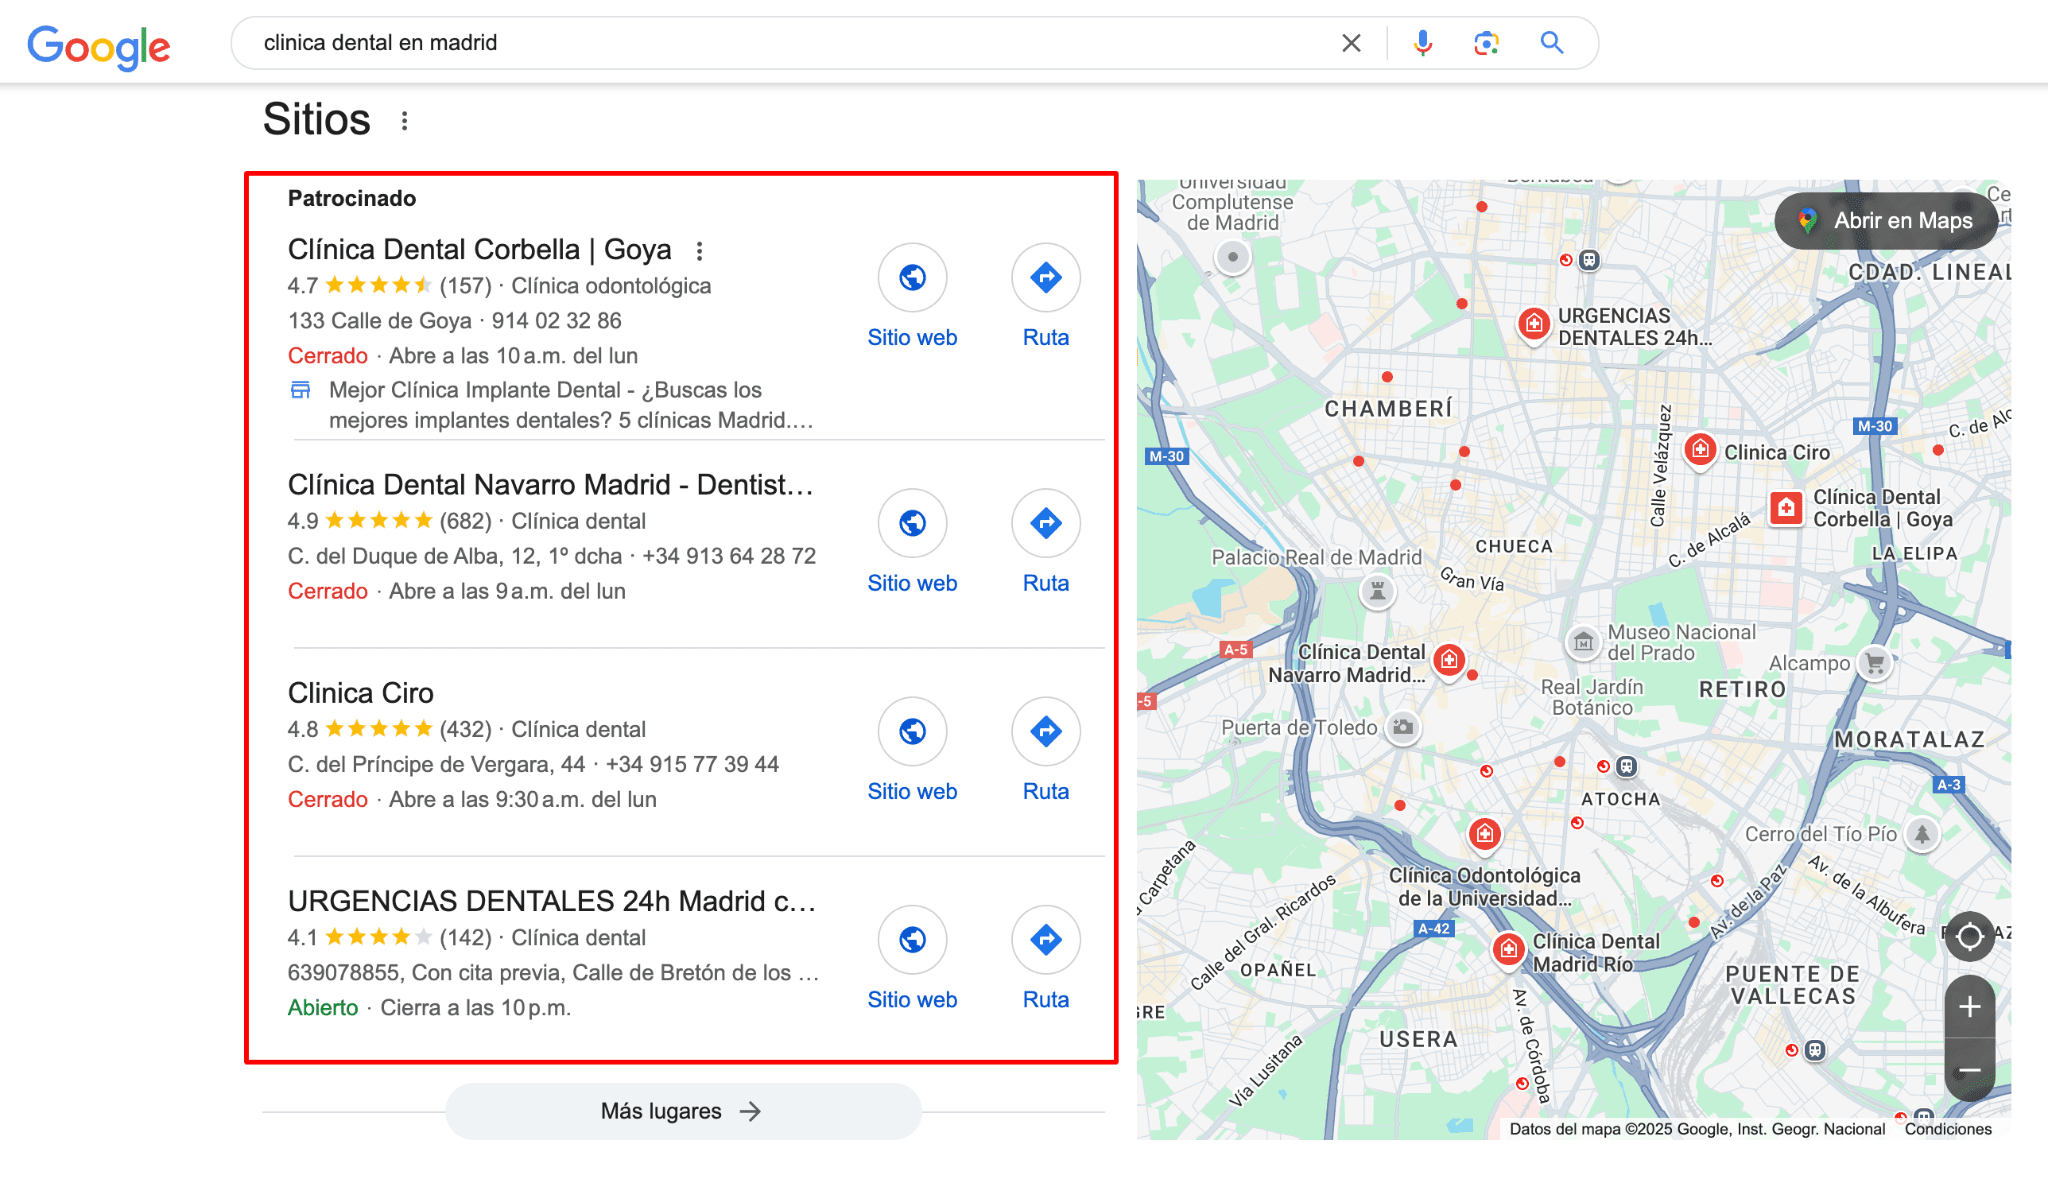Click Ruta label for Clinica Ciro

pyautogui.click(x=1046, y=791)
